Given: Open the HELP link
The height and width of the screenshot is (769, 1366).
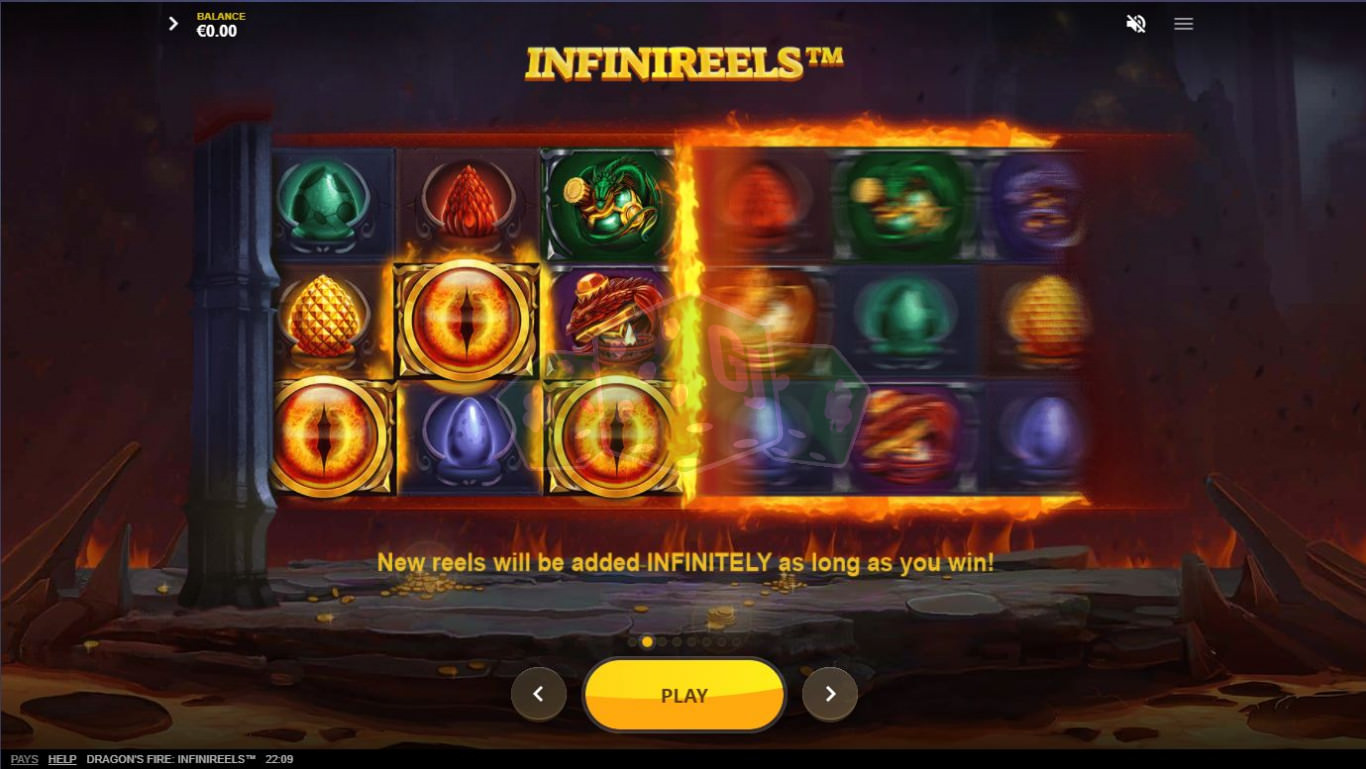Looking at the screenshot, I should (62, 759).
